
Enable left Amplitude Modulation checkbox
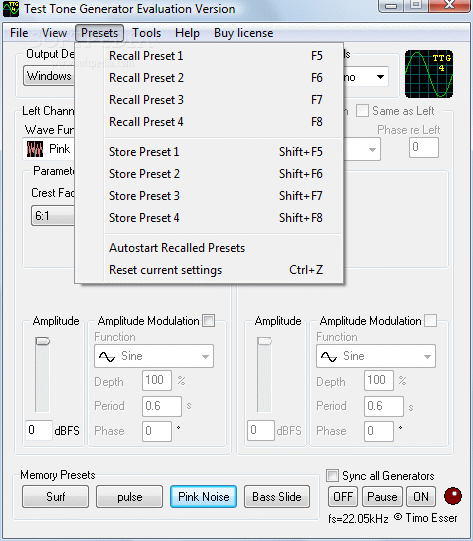tap(208, 320)
